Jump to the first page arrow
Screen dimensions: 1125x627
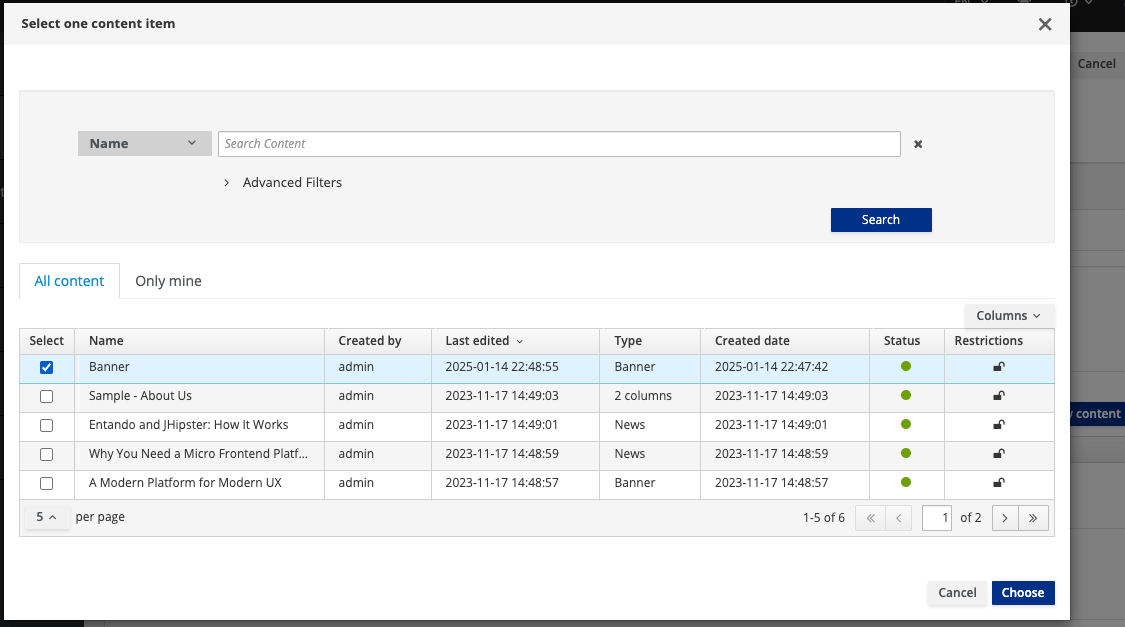870,518
